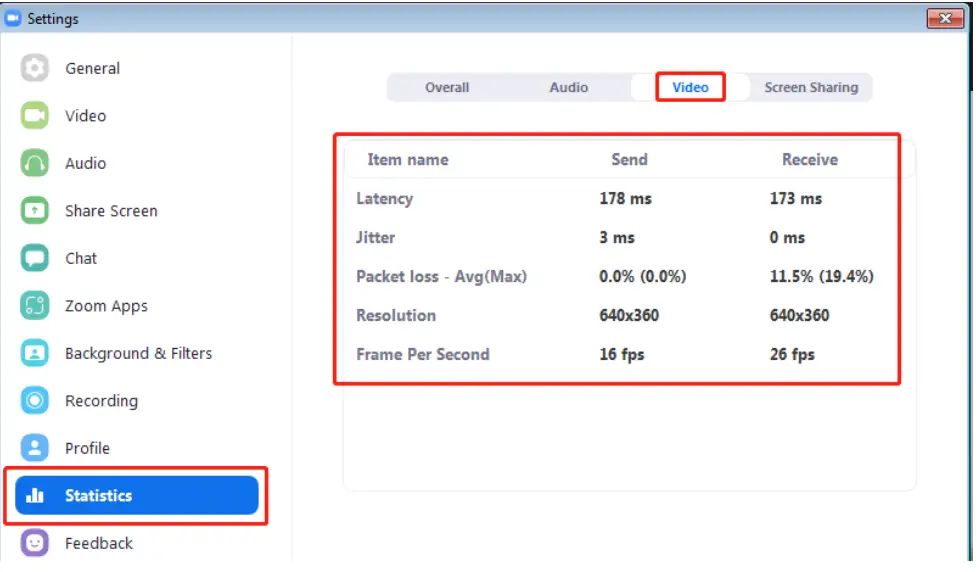The width and height of the screenshot is (979, 572).
Task: Click the General gear icon
Action: tap(34, 68)
